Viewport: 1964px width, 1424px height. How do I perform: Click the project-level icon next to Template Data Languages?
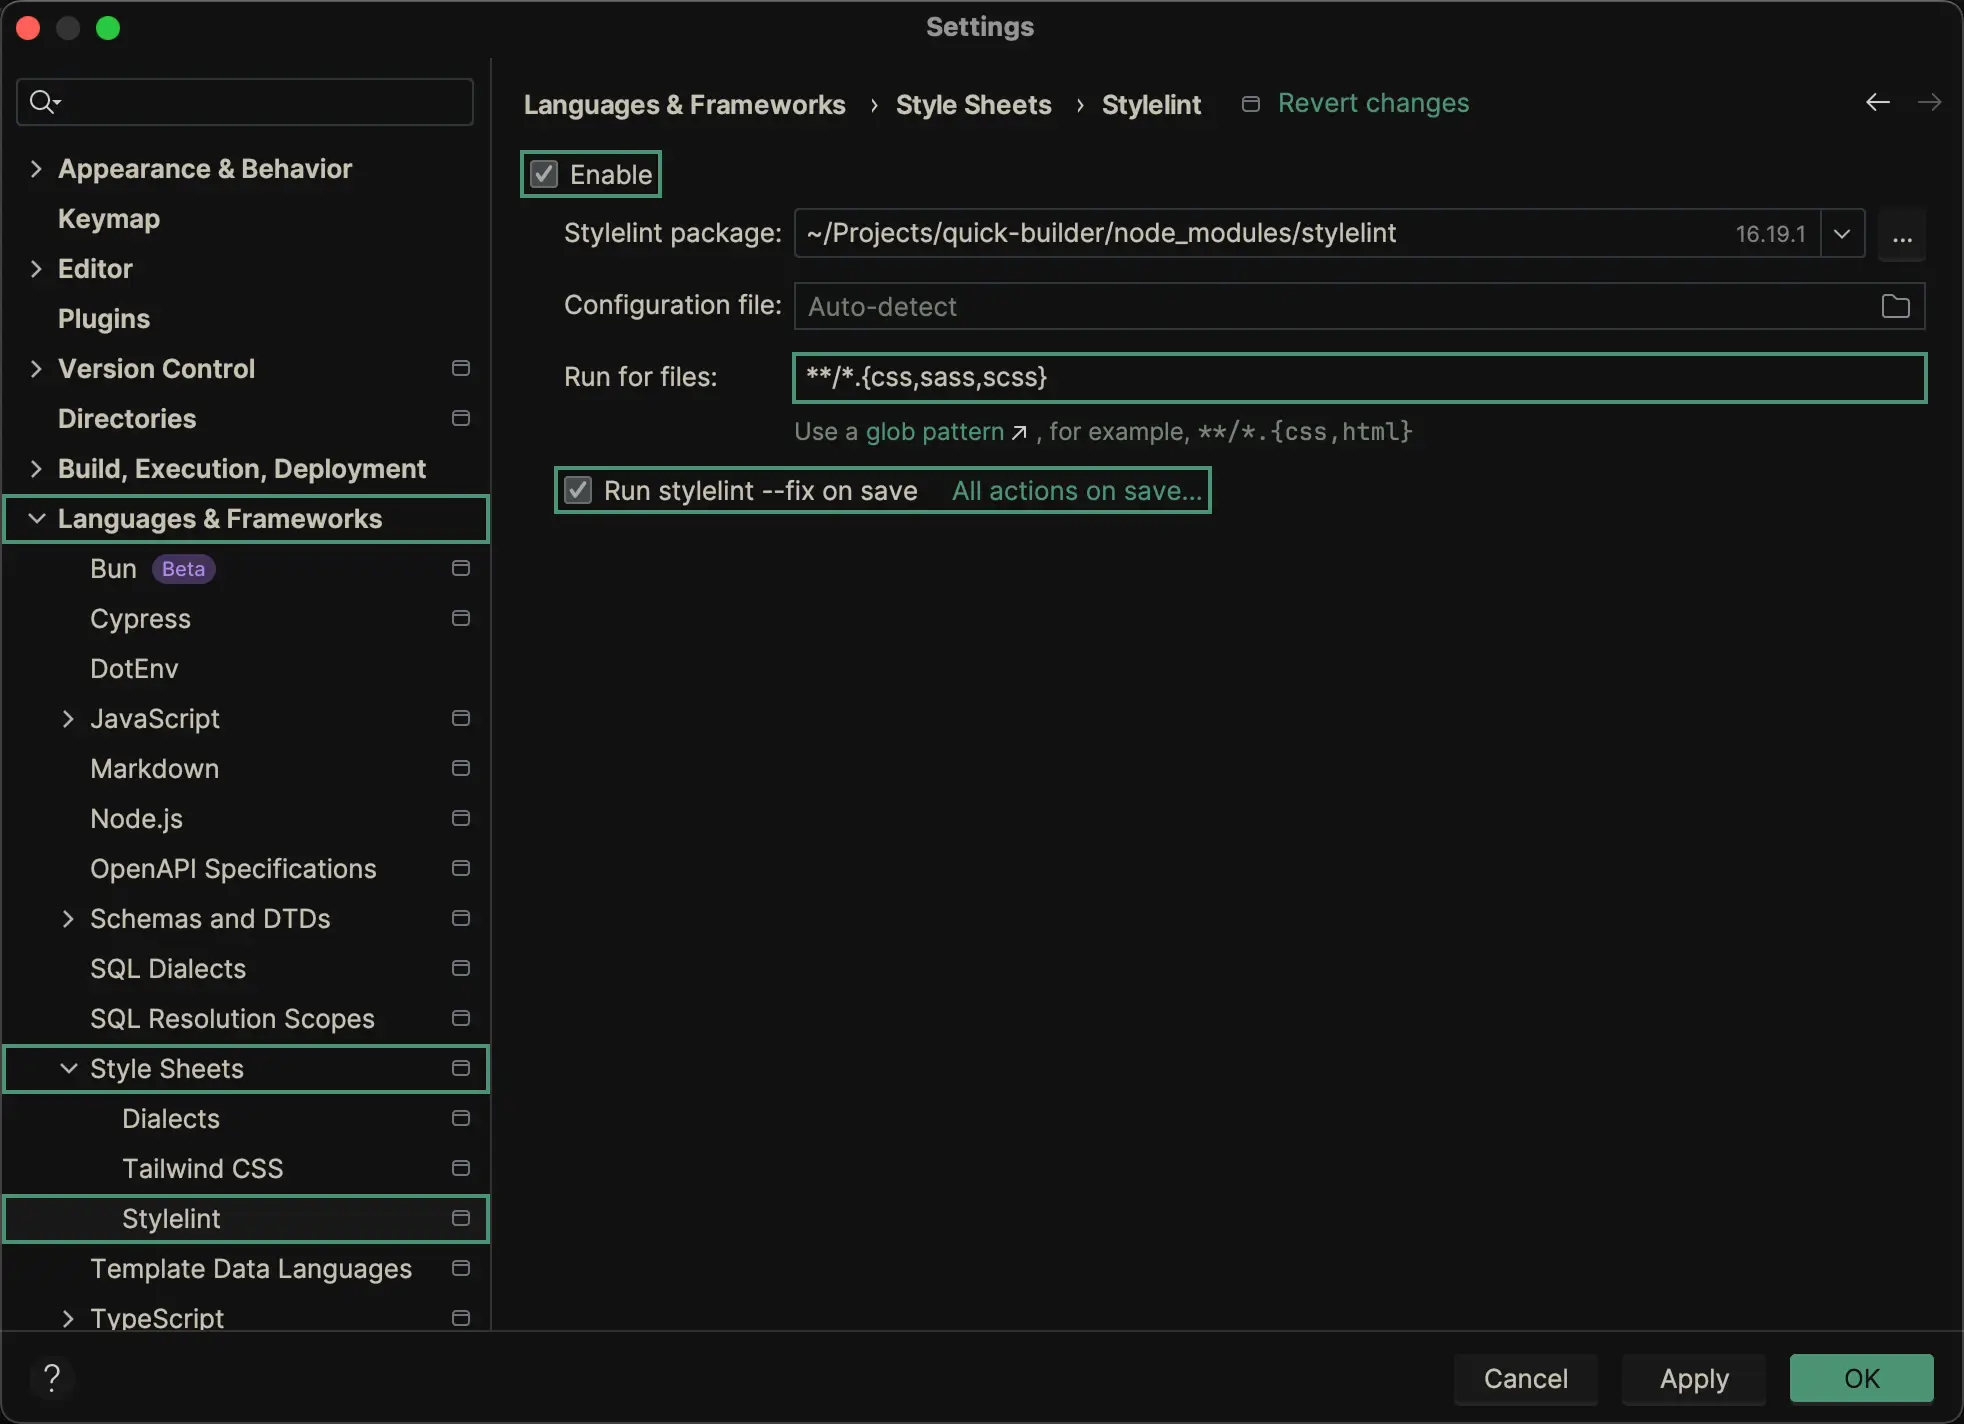point(461,1268)
